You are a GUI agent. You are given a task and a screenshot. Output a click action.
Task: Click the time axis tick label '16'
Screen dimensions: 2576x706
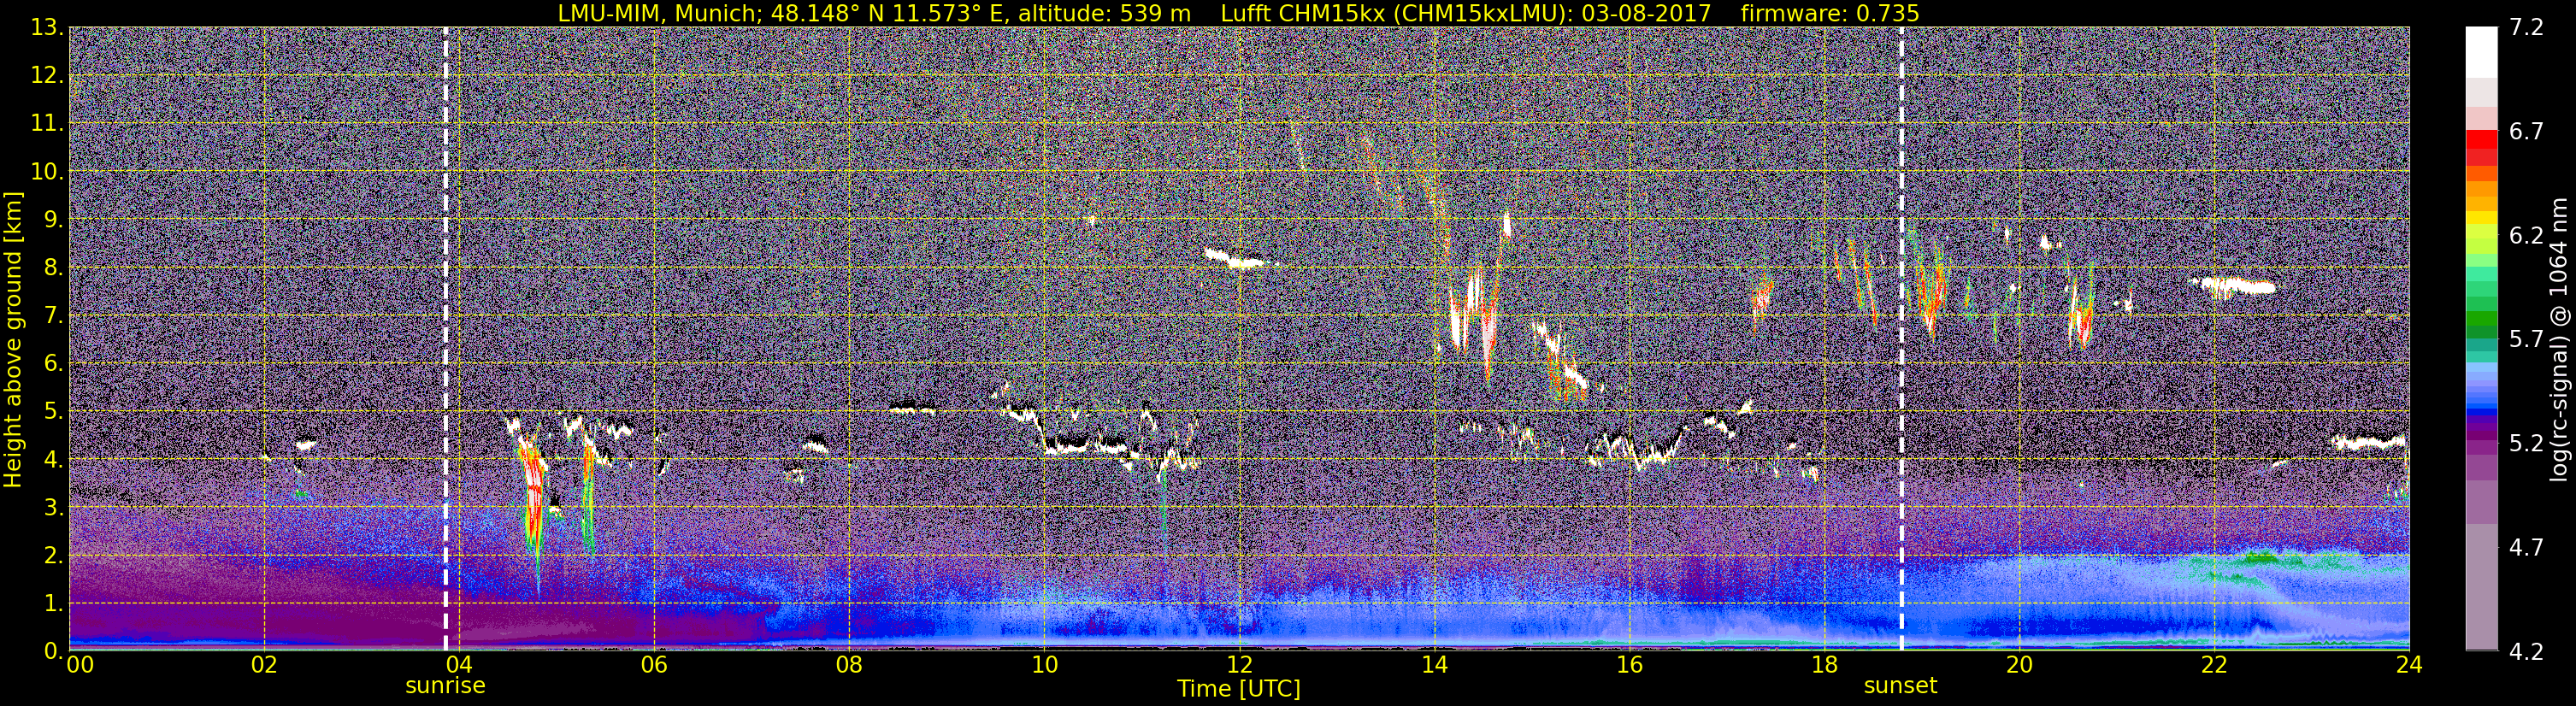(1629, 665)
